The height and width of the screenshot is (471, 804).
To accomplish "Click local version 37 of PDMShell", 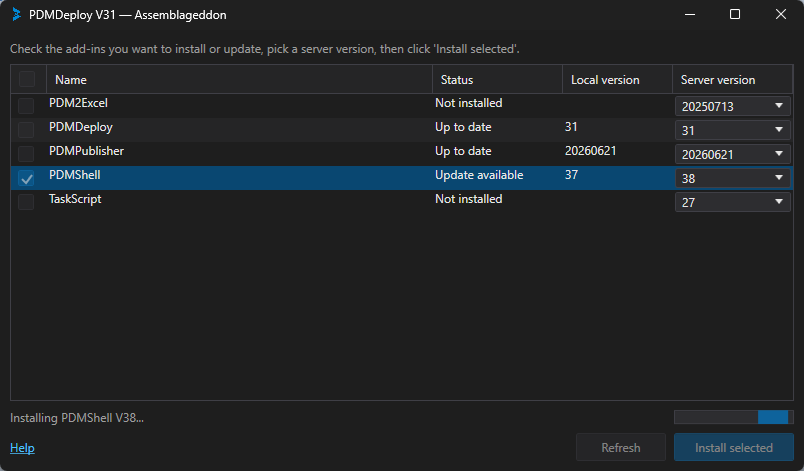I will [x=572, y=175].
